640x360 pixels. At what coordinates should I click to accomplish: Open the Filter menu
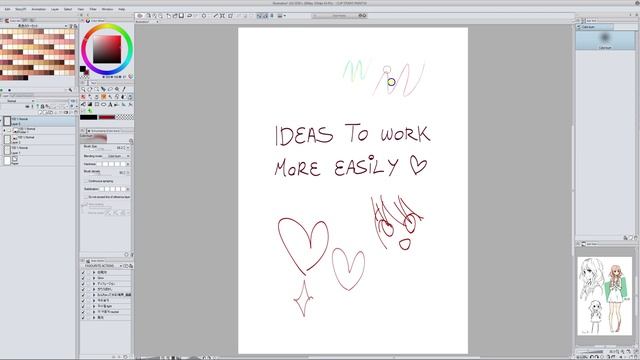point(93,9)
